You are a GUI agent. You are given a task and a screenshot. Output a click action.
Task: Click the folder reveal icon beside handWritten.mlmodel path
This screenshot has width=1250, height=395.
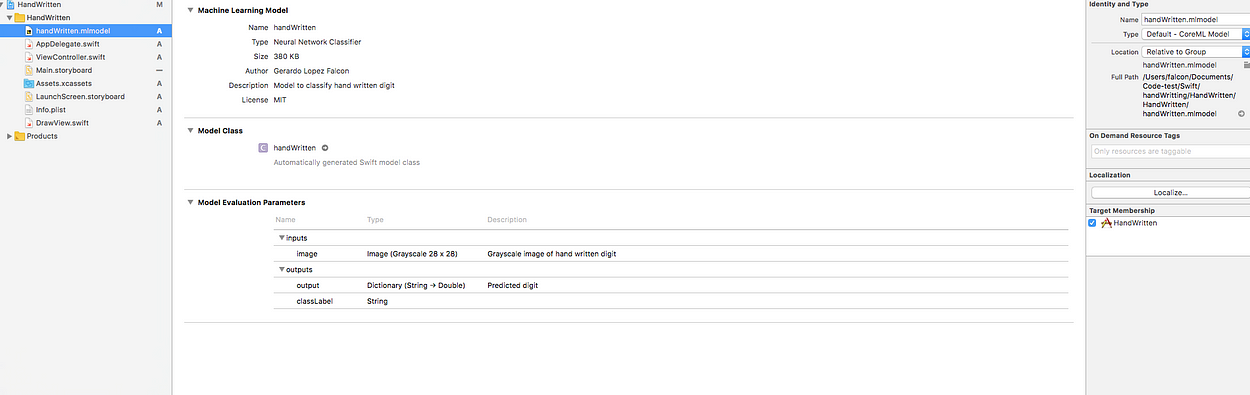pyautogui.click(x=1246, y=65)
